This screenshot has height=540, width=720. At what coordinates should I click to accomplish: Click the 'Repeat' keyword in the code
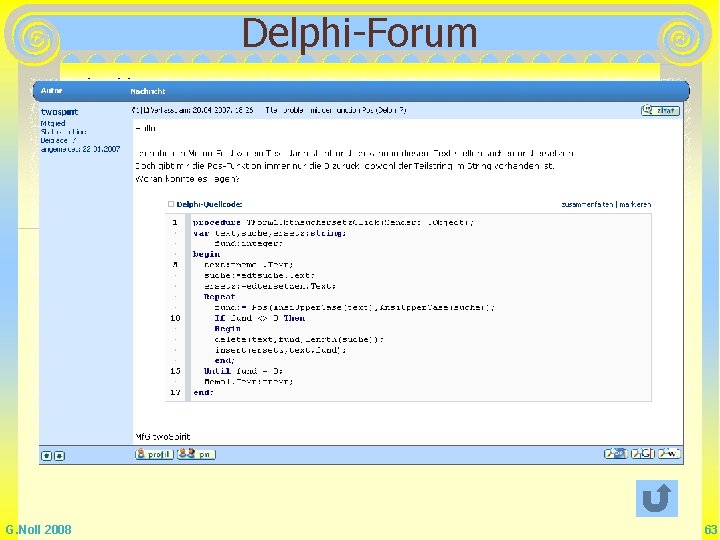click(219, 297)
